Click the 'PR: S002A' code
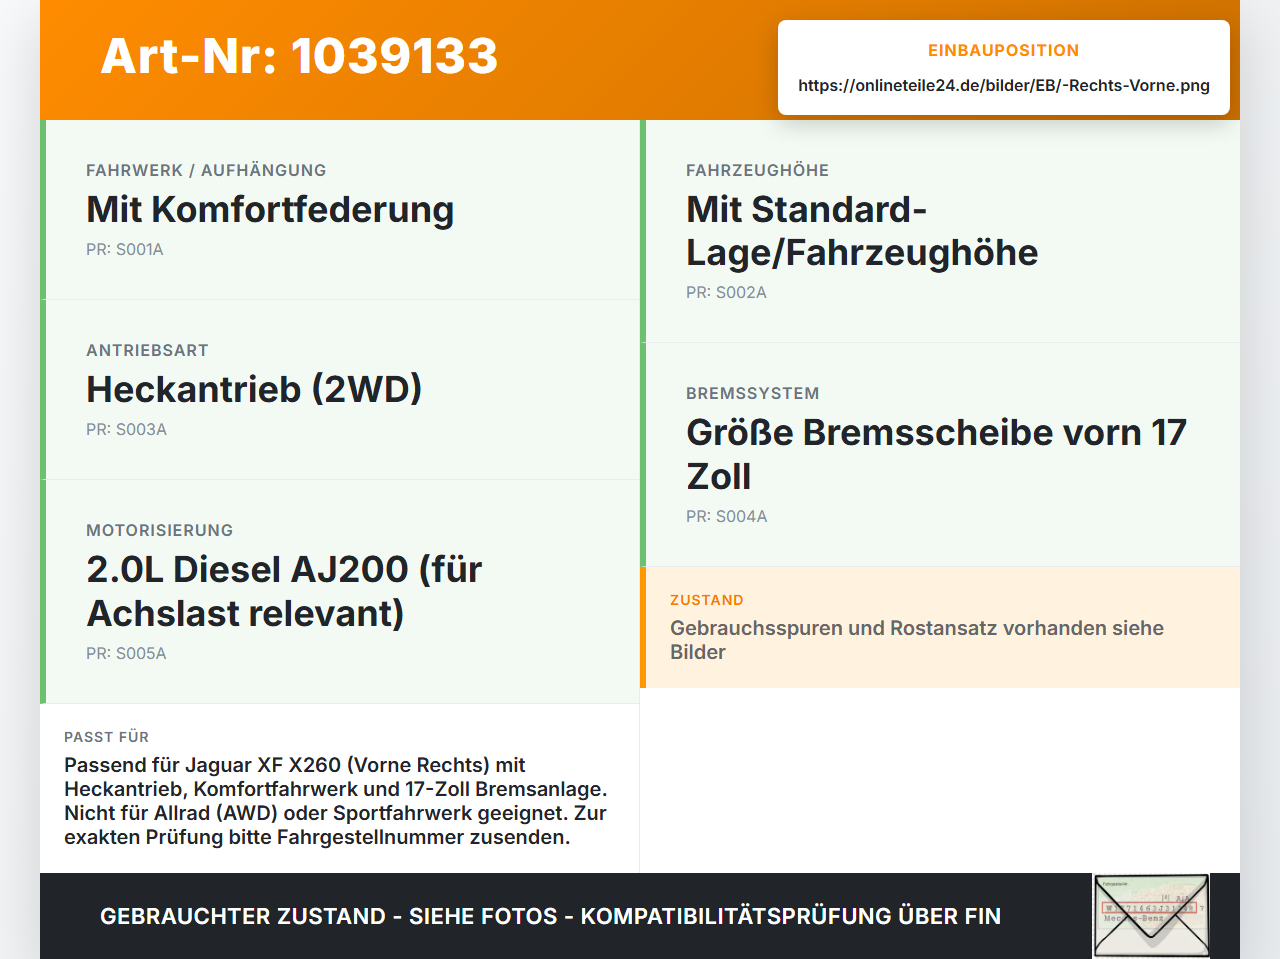Viewport: 1280px width, 959px height. click(726, 292)
